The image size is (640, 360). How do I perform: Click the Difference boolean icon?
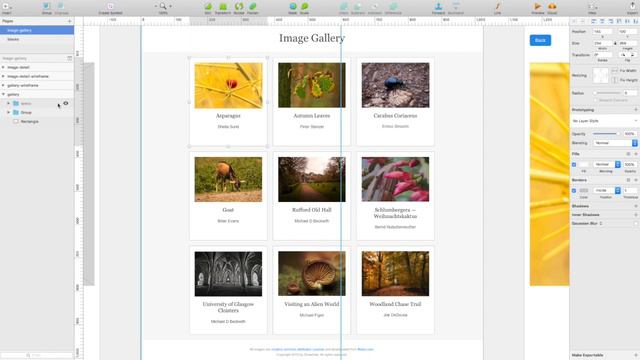(x=393, y=7)
